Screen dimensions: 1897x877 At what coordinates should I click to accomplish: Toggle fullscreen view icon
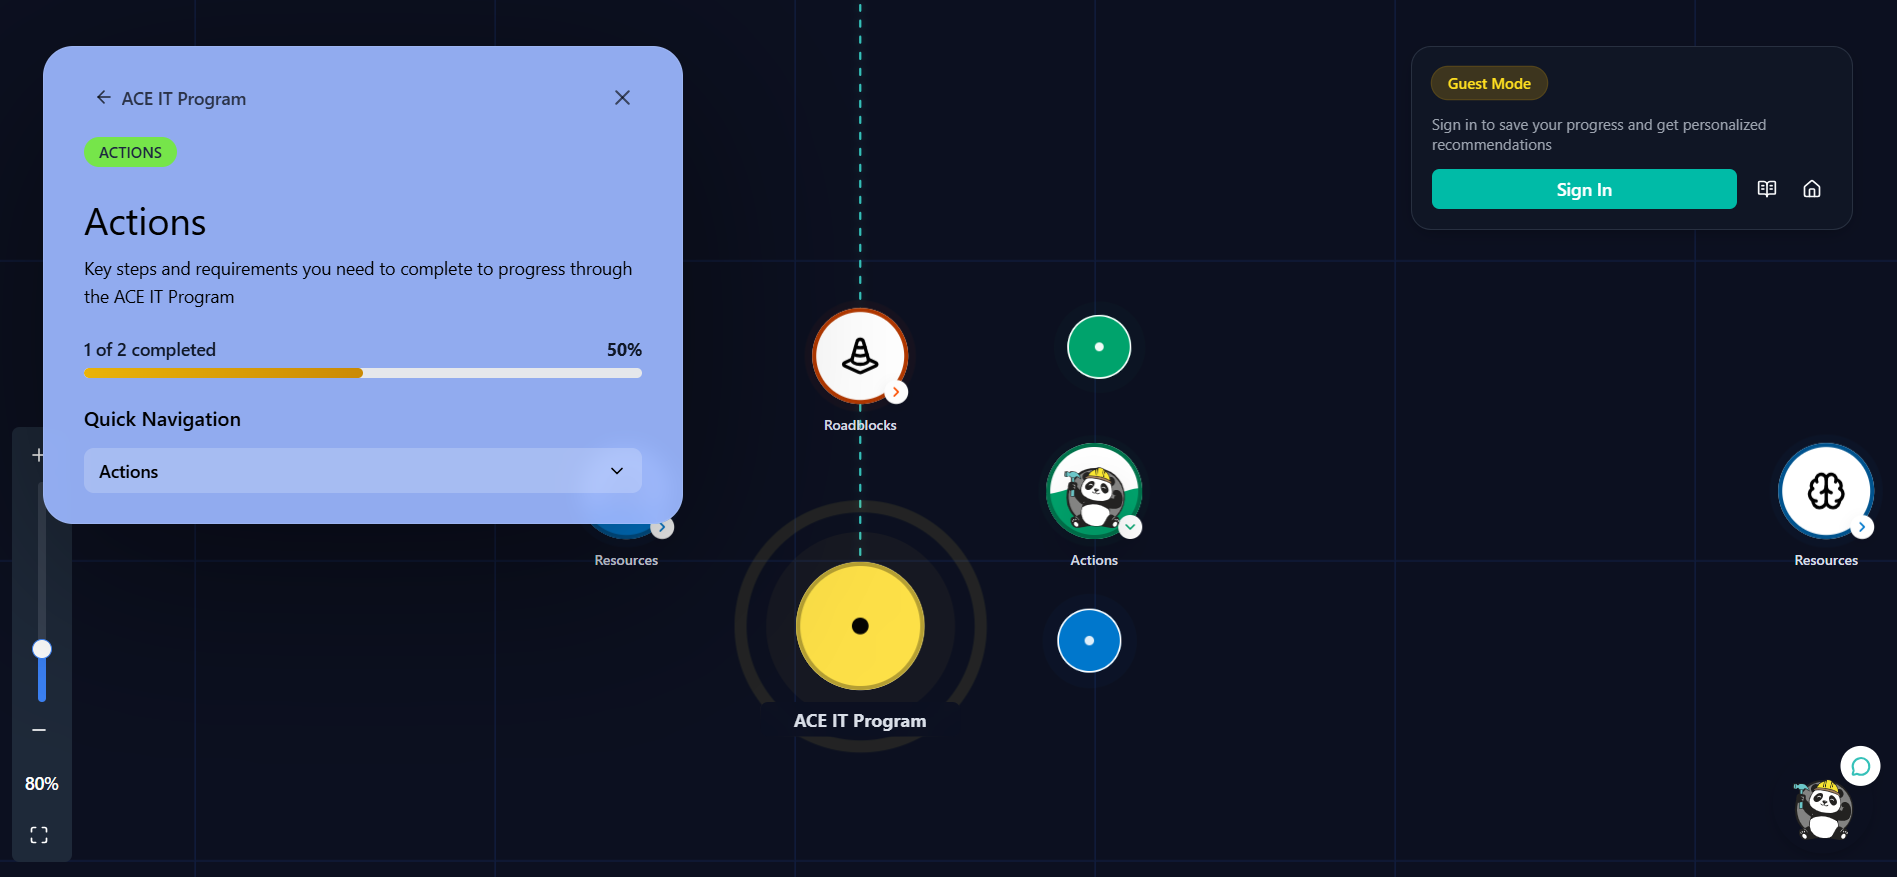(x=39, y=835)
